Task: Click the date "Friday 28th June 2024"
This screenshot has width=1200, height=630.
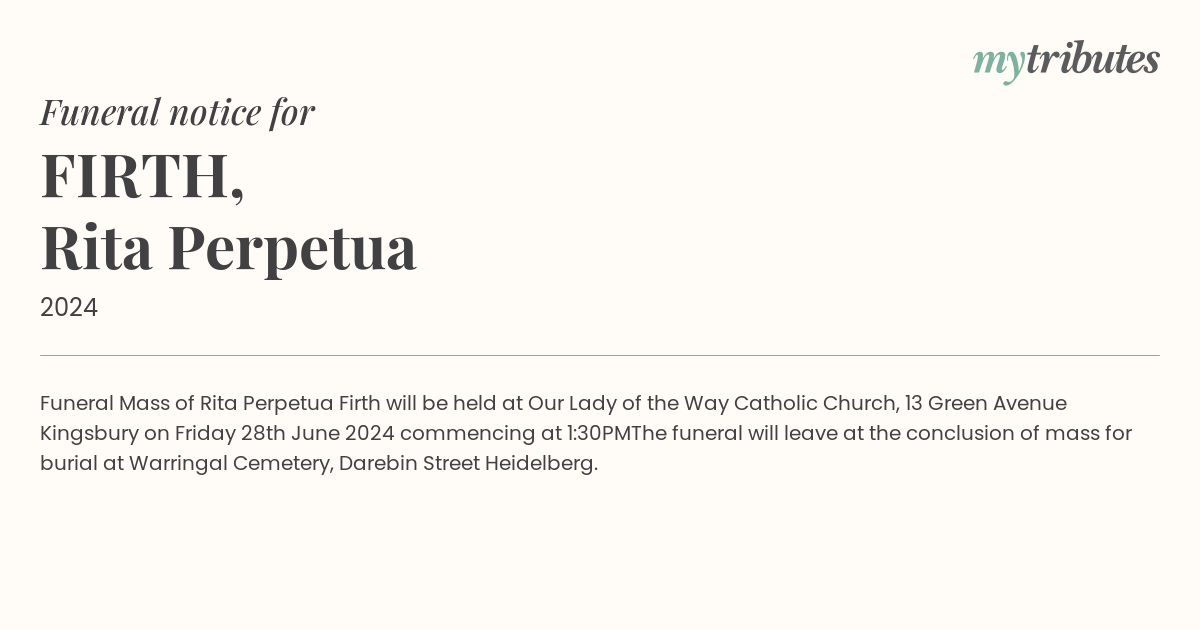Action: 283,433
